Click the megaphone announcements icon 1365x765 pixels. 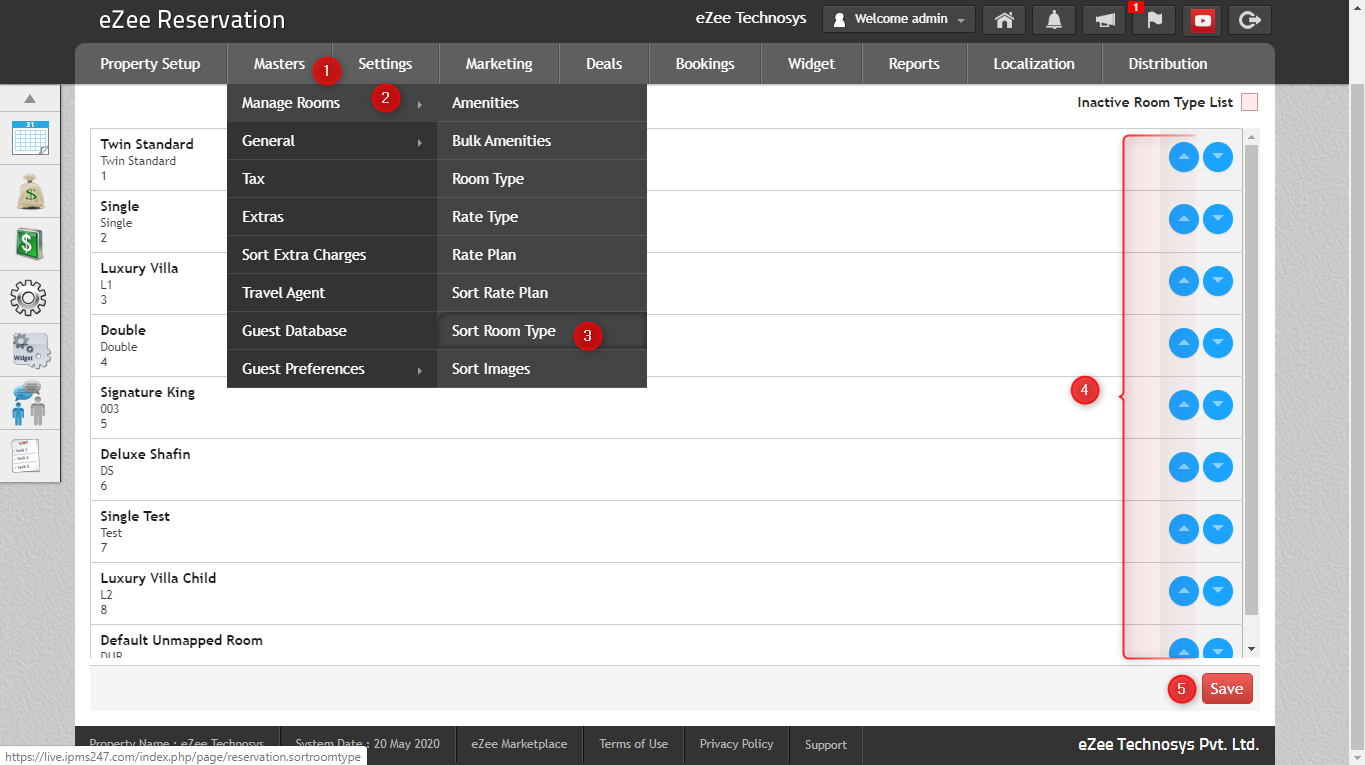1104,20
